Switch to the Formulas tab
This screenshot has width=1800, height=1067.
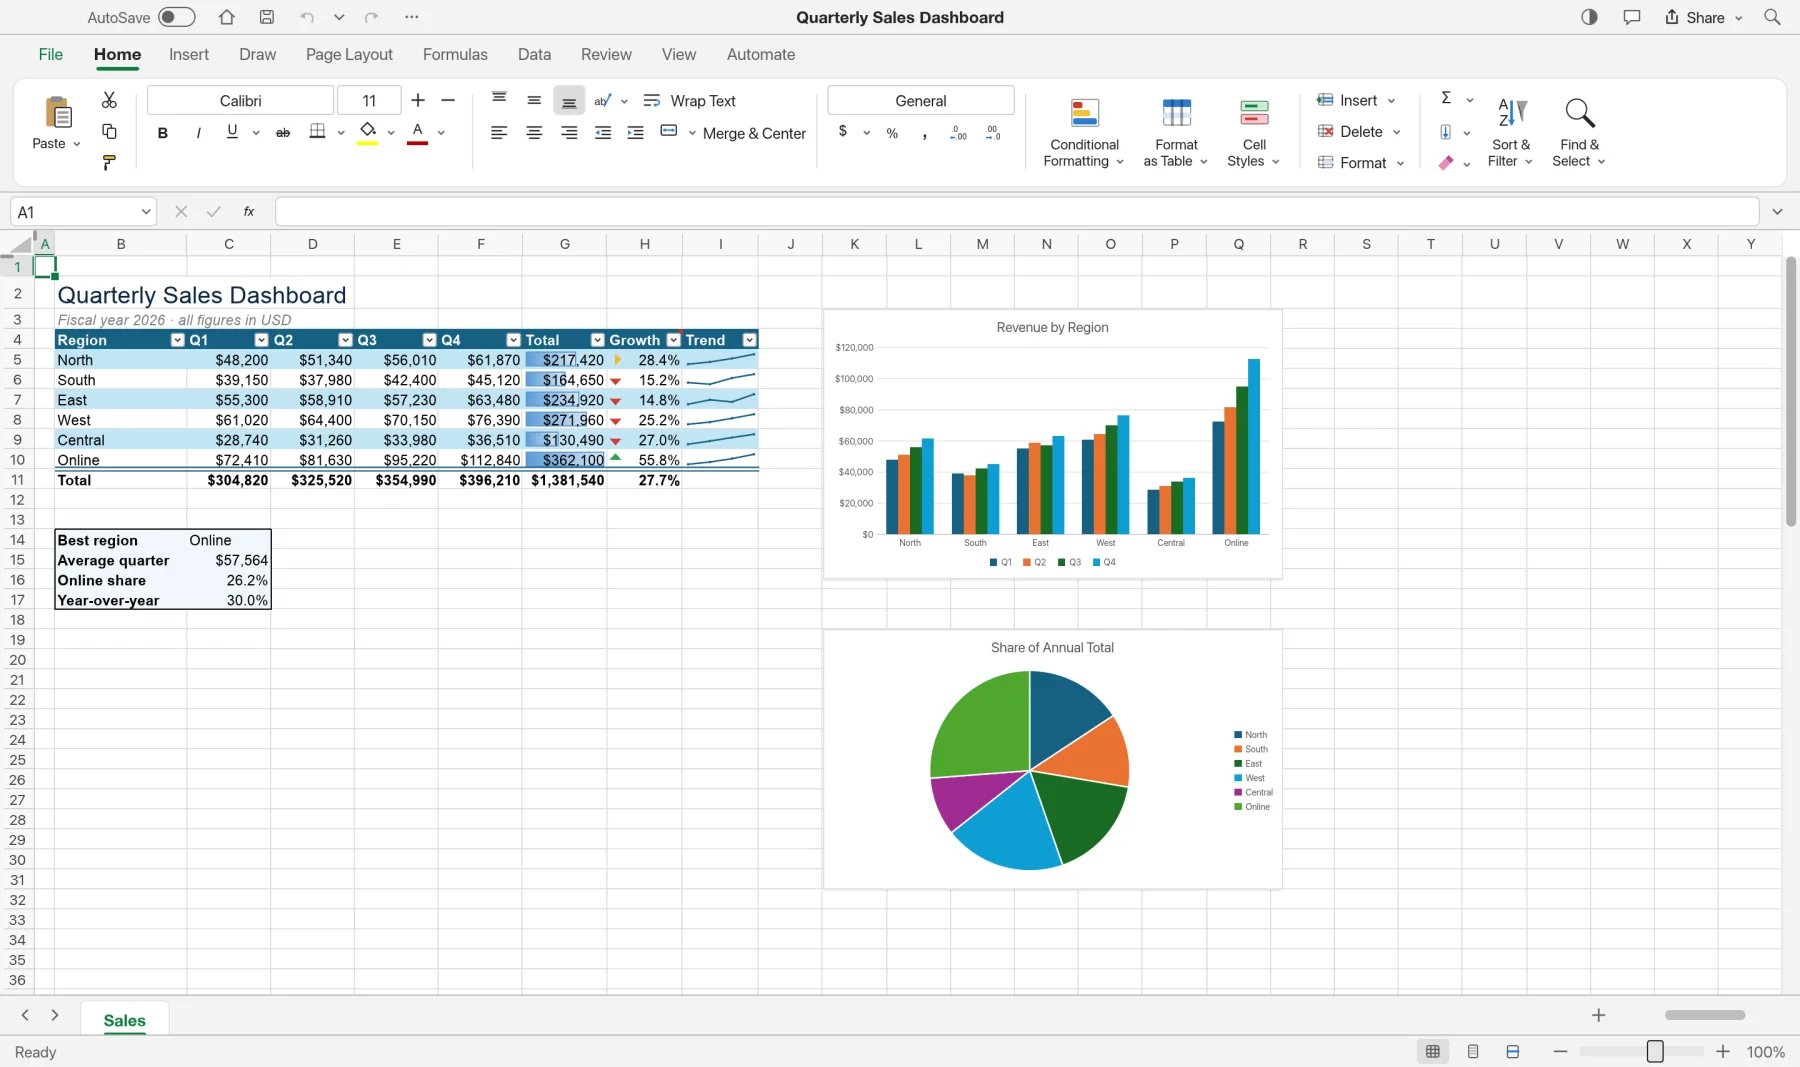click(455, 54)
